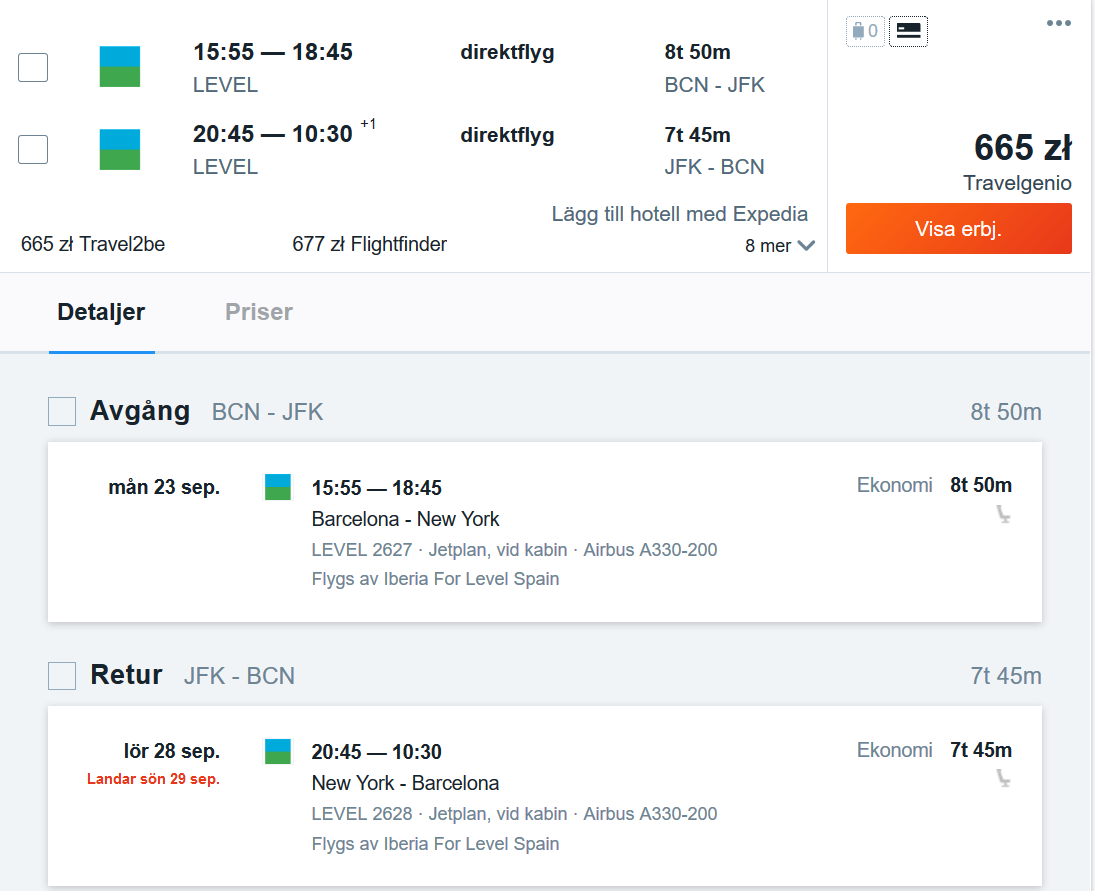Click LEVEL airline logo for 20:45 flight

[120, 149]
